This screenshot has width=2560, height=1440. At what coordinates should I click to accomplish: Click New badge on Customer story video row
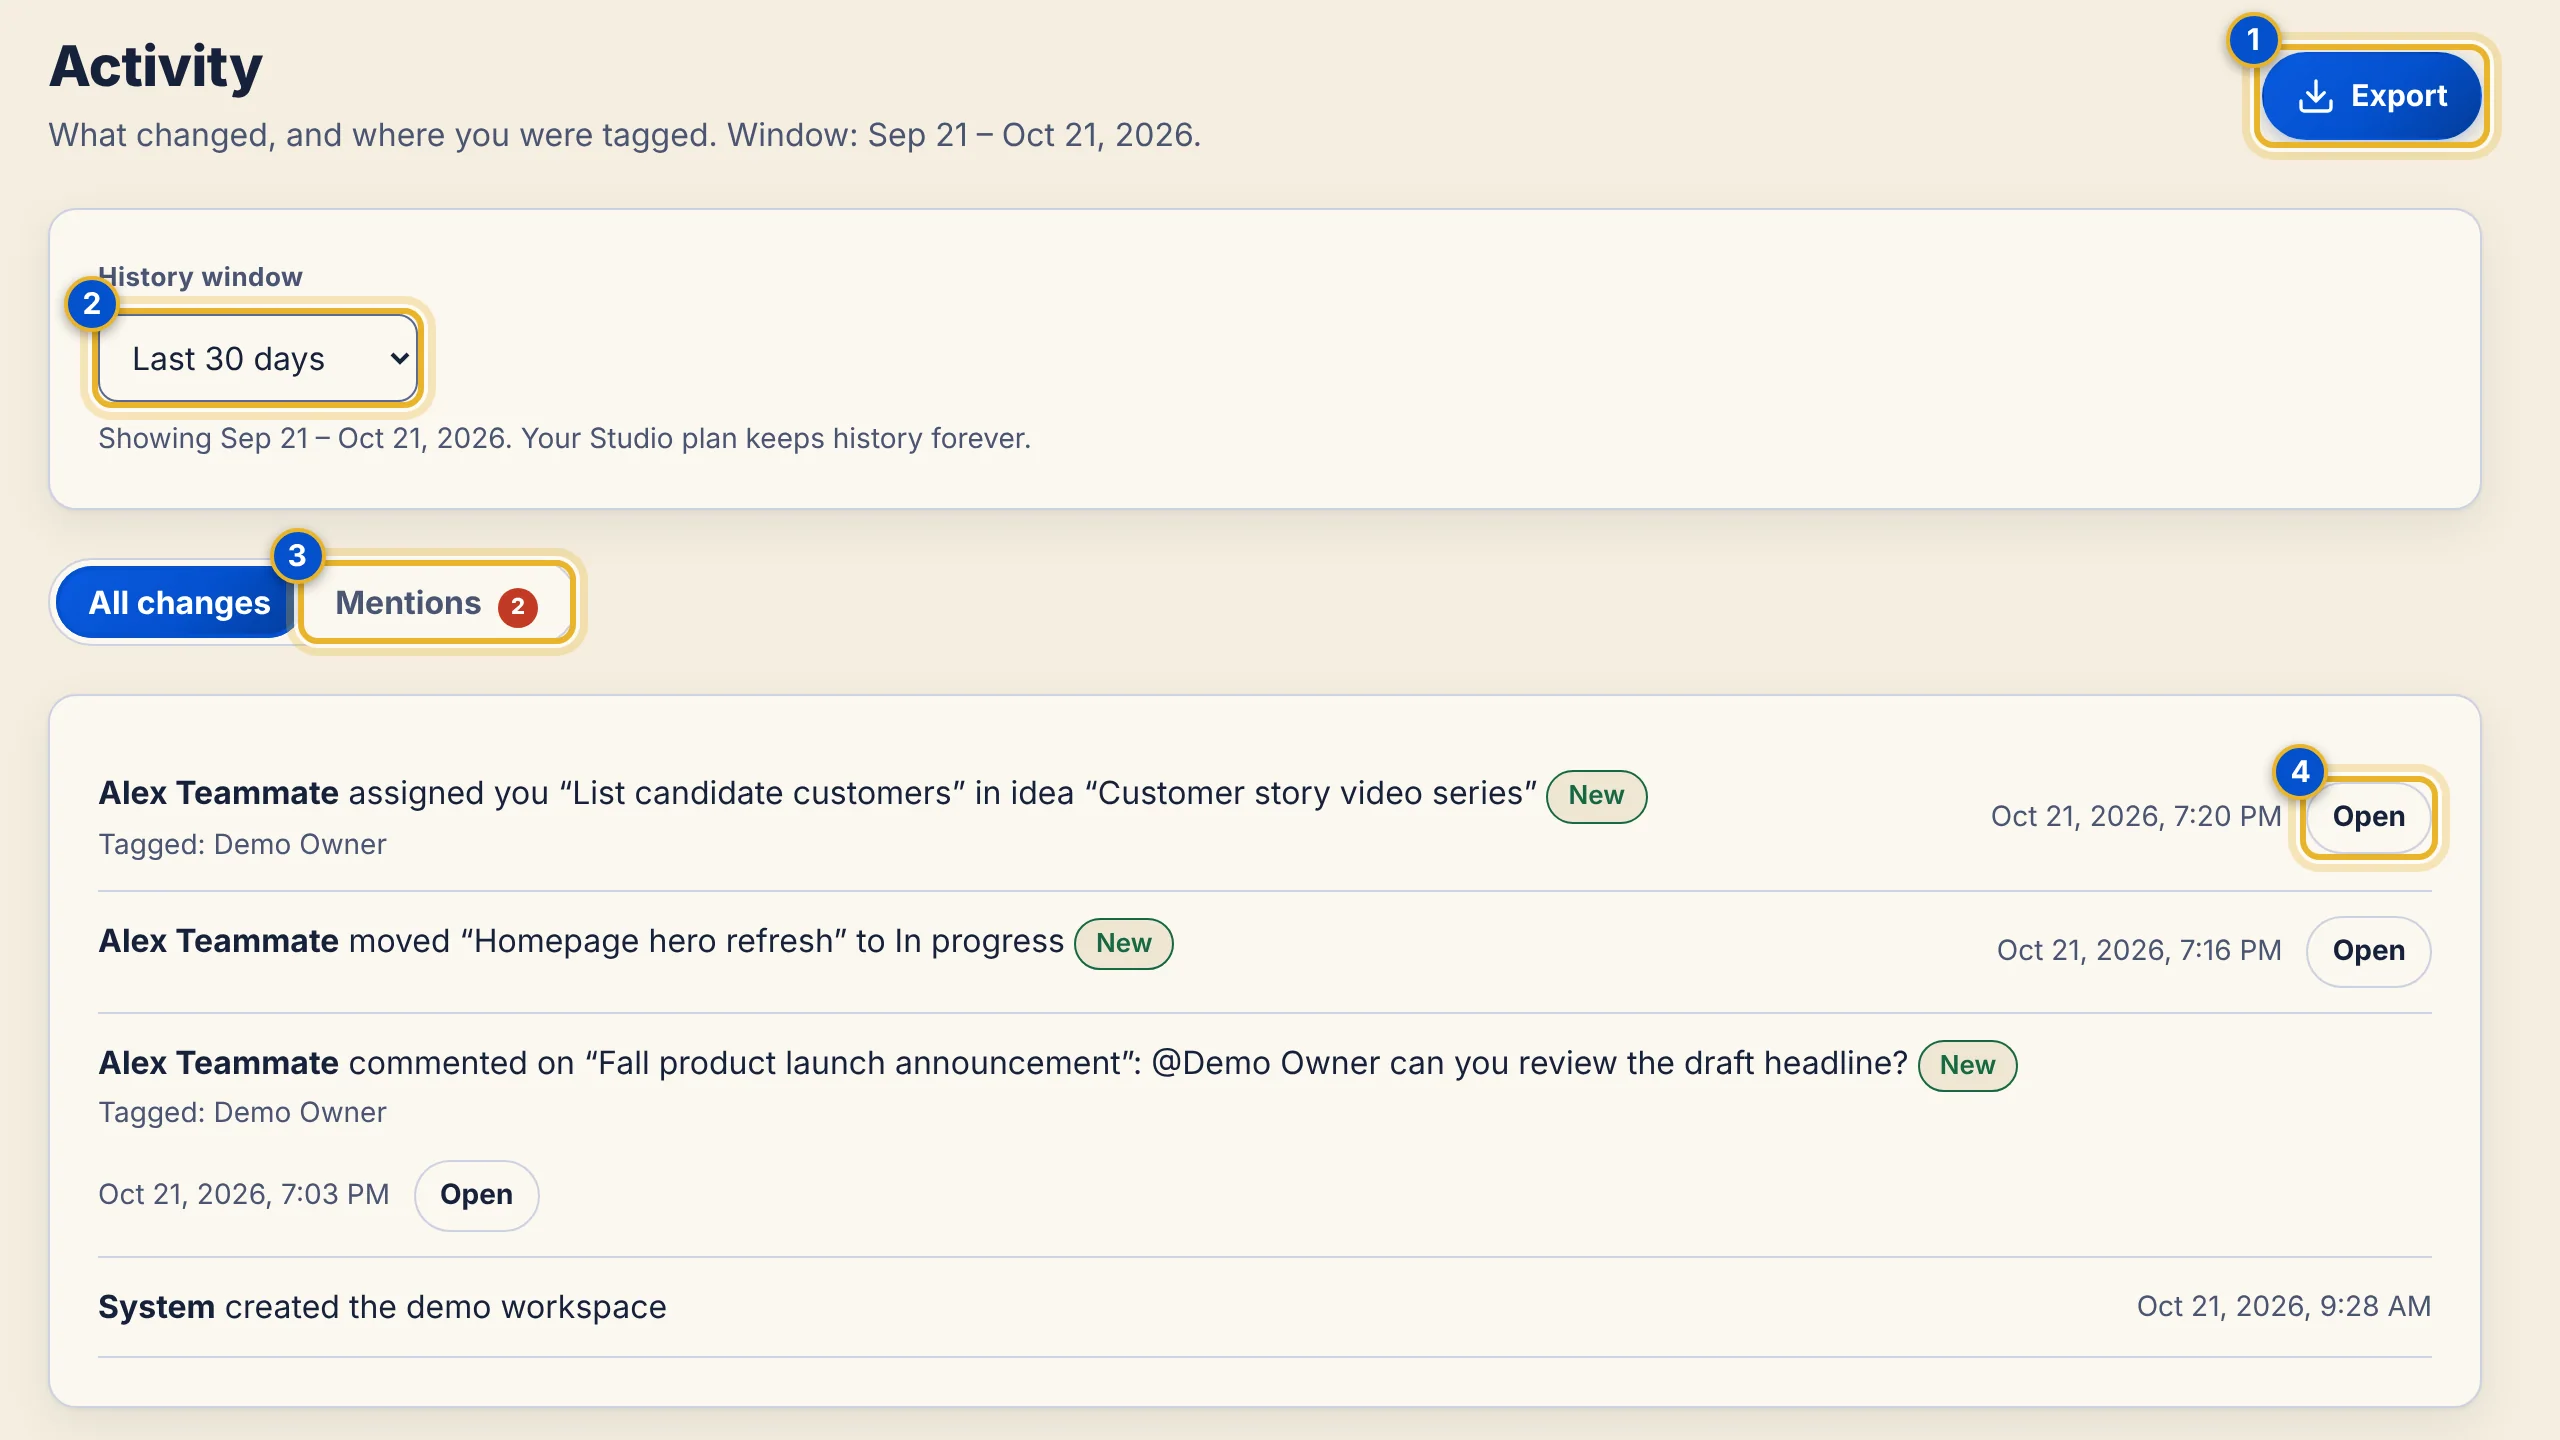click(1596, 795)
